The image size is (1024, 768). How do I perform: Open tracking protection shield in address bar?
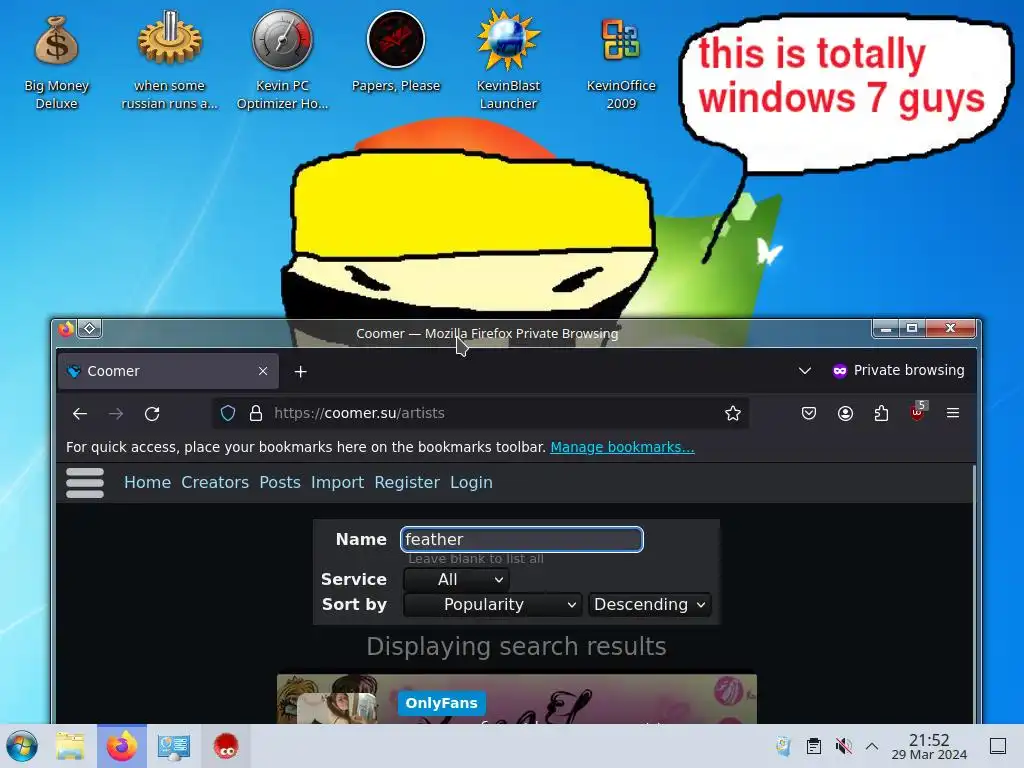pos(228,413)
